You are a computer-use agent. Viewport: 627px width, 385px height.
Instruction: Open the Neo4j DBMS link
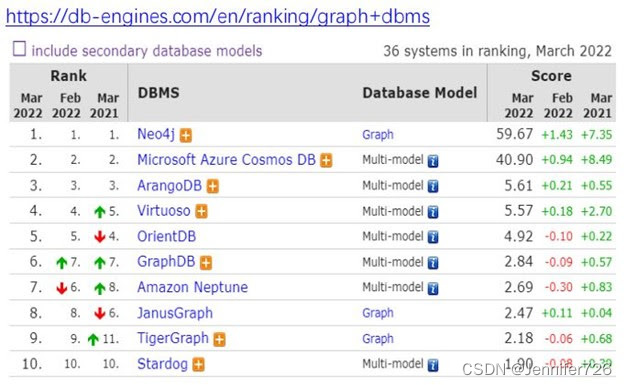(156, 135)
